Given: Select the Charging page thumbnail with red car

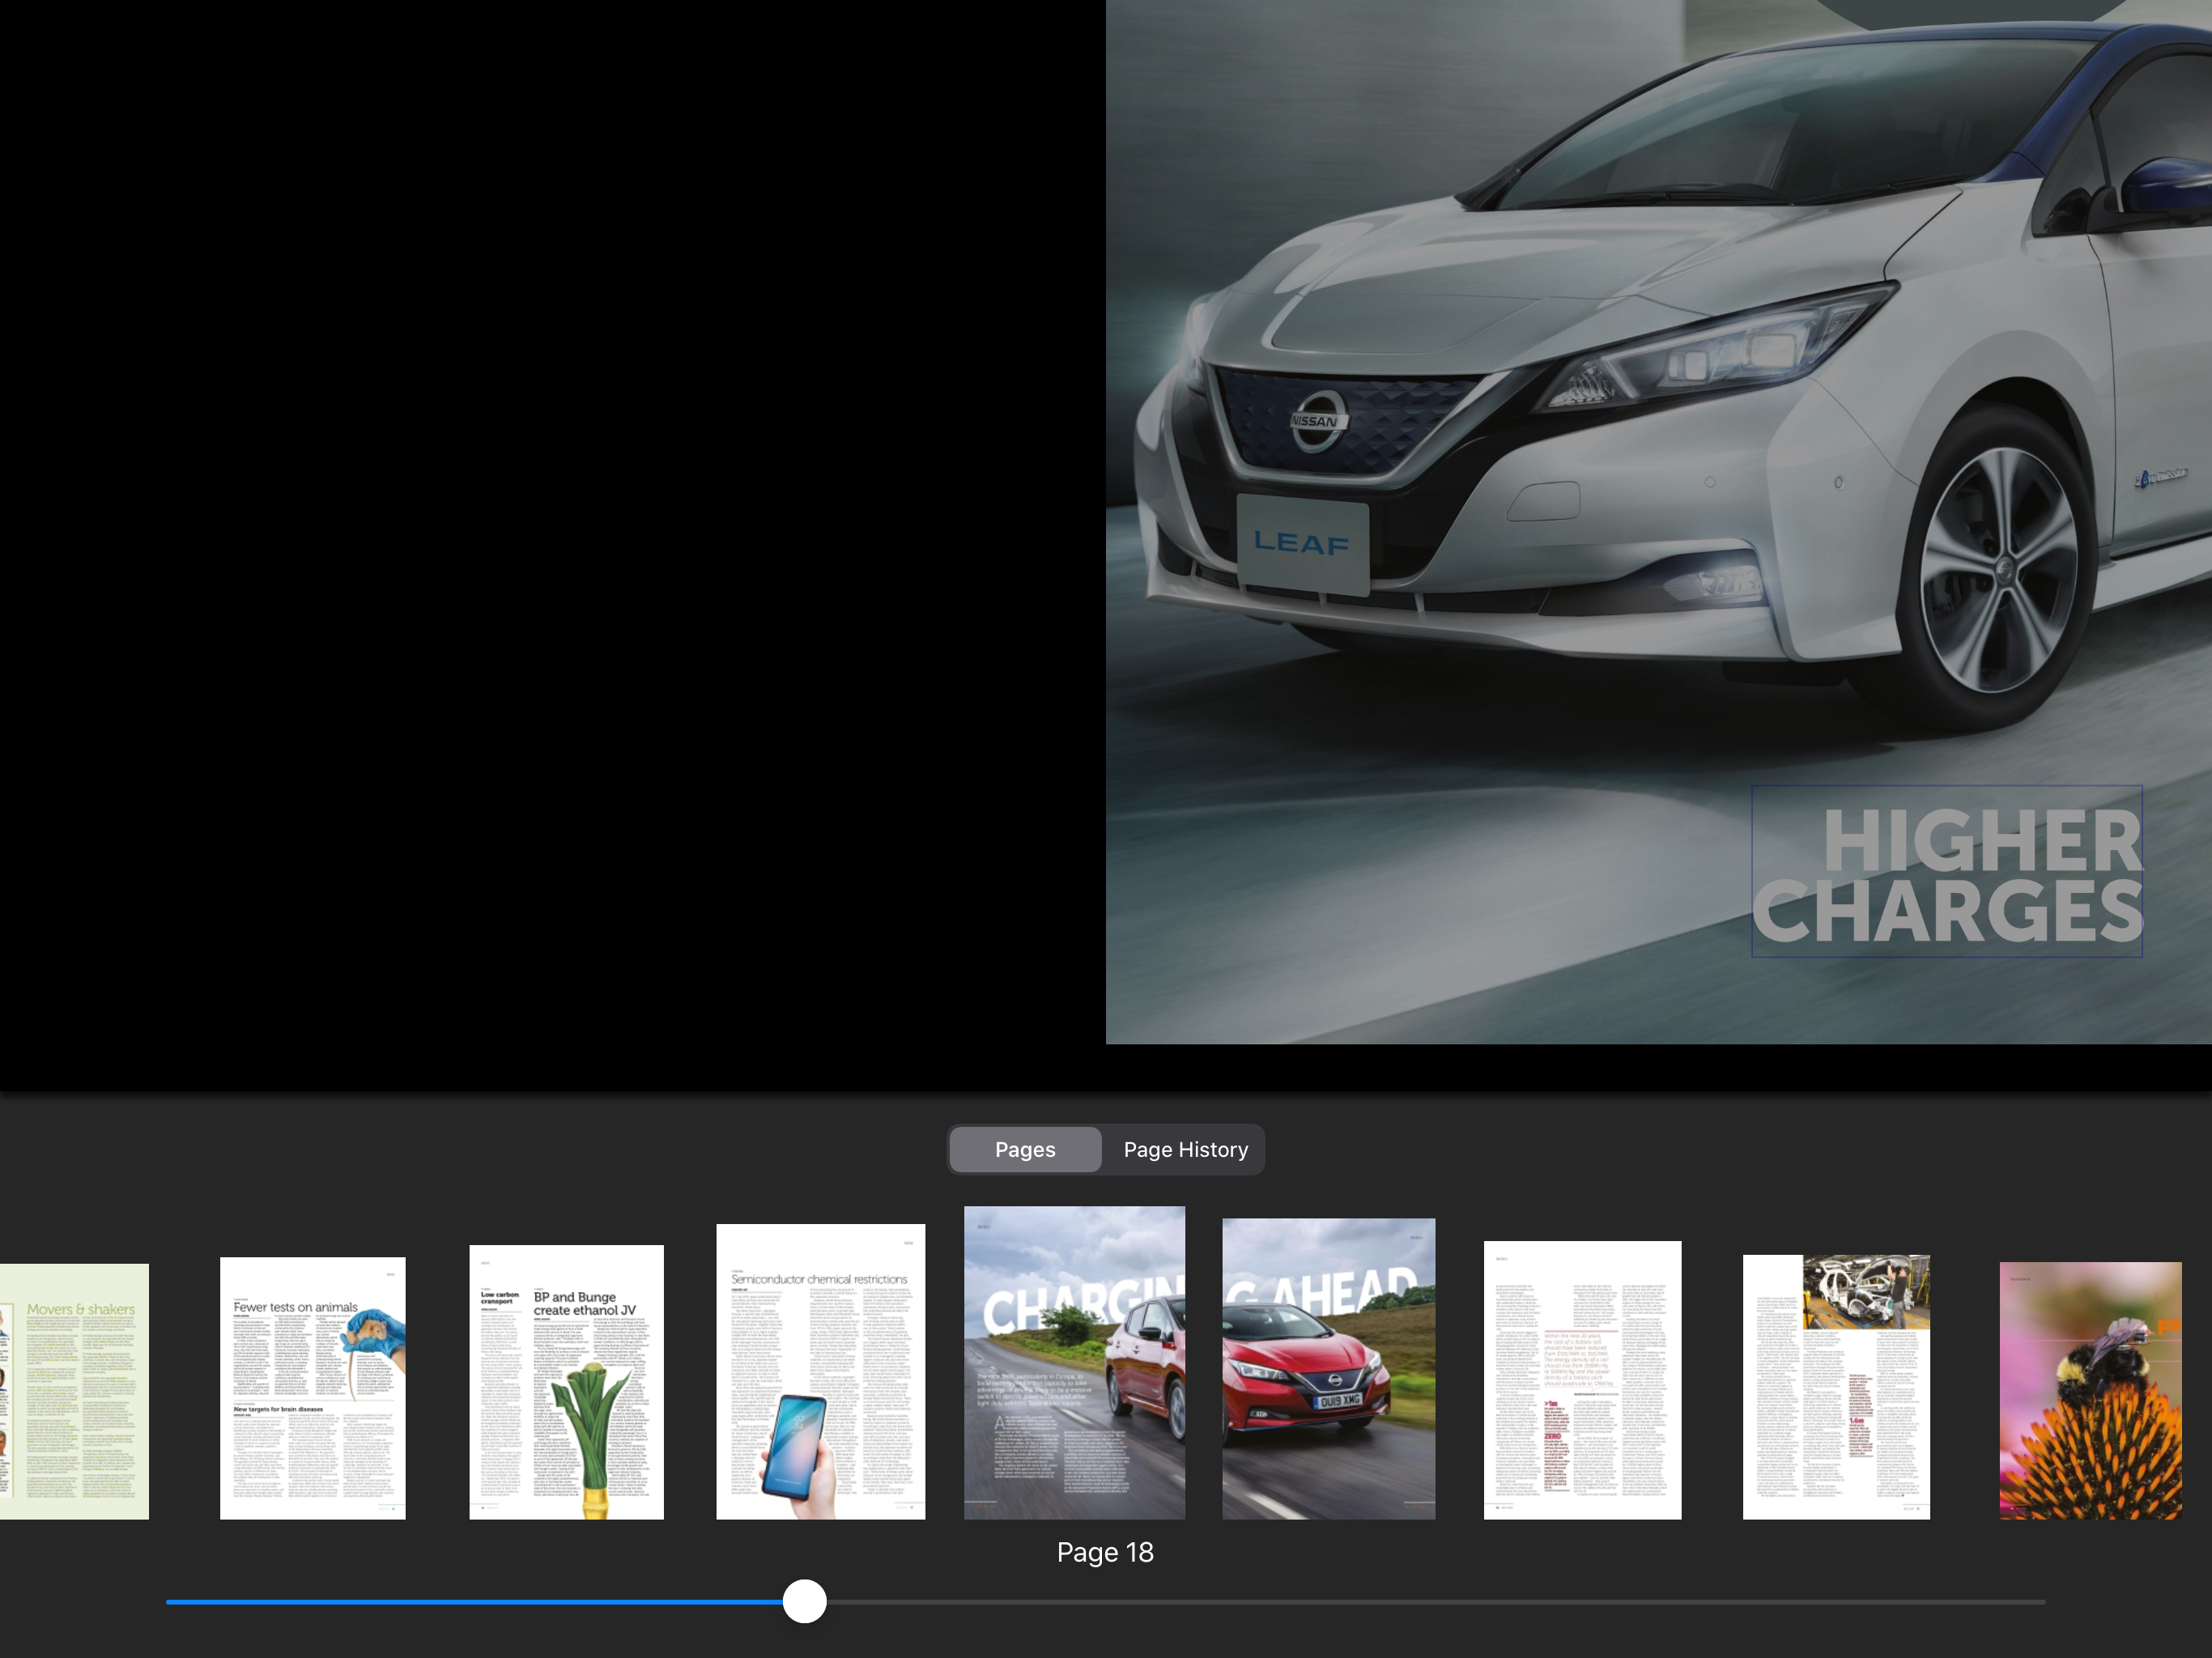Looking at the screenshot, I should point(1075,1363).
